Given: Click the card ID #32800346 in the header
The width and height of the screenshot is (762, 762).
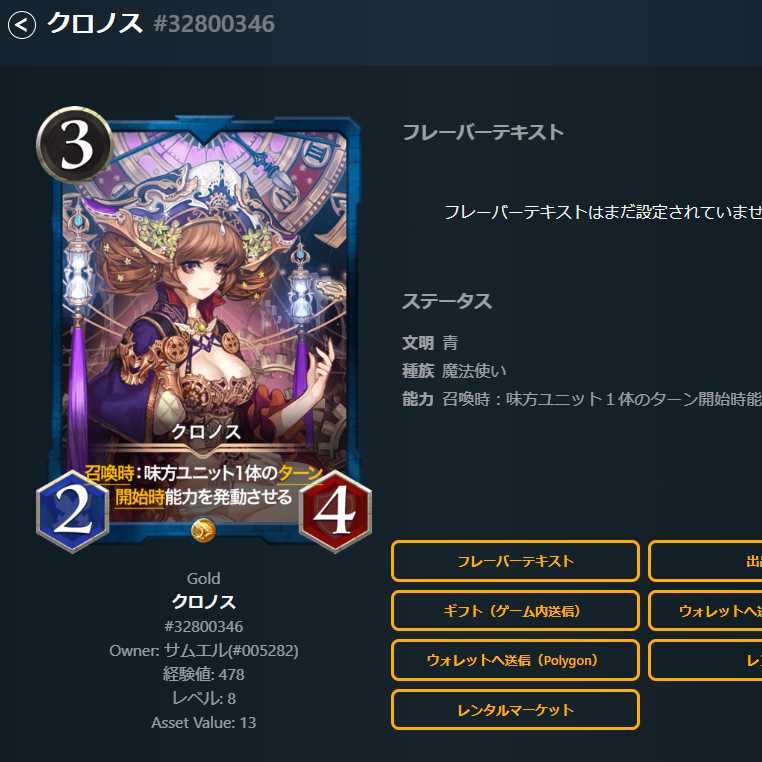Looking at the screenshot, I should (x=214, y=24).
